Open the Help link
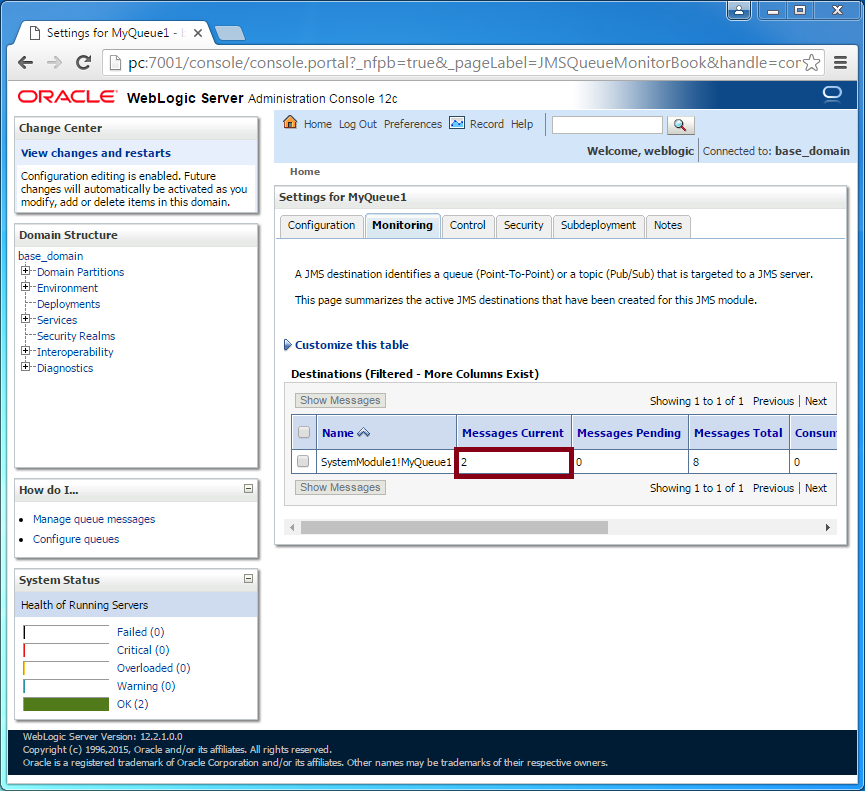Screen dimensions: 865x791 pyautogui.click(x=522, y=124)
